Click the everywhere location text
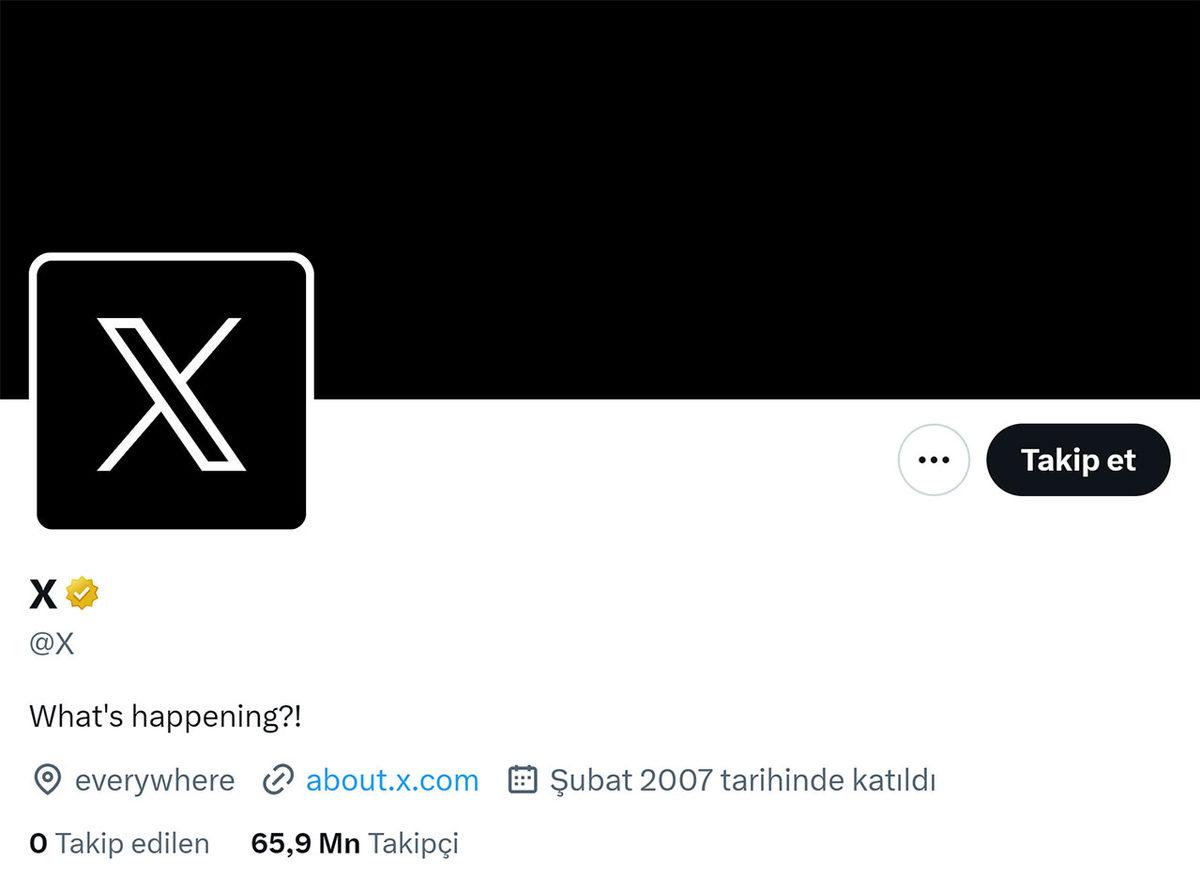The height and width of the screenshot is (876, 1200). pyautogui.click(x=155, y=780)
